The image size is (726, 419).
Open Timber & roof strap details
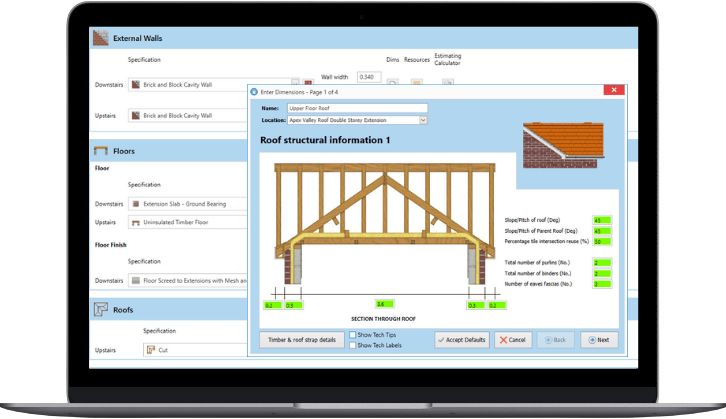[x=302, y=340]
